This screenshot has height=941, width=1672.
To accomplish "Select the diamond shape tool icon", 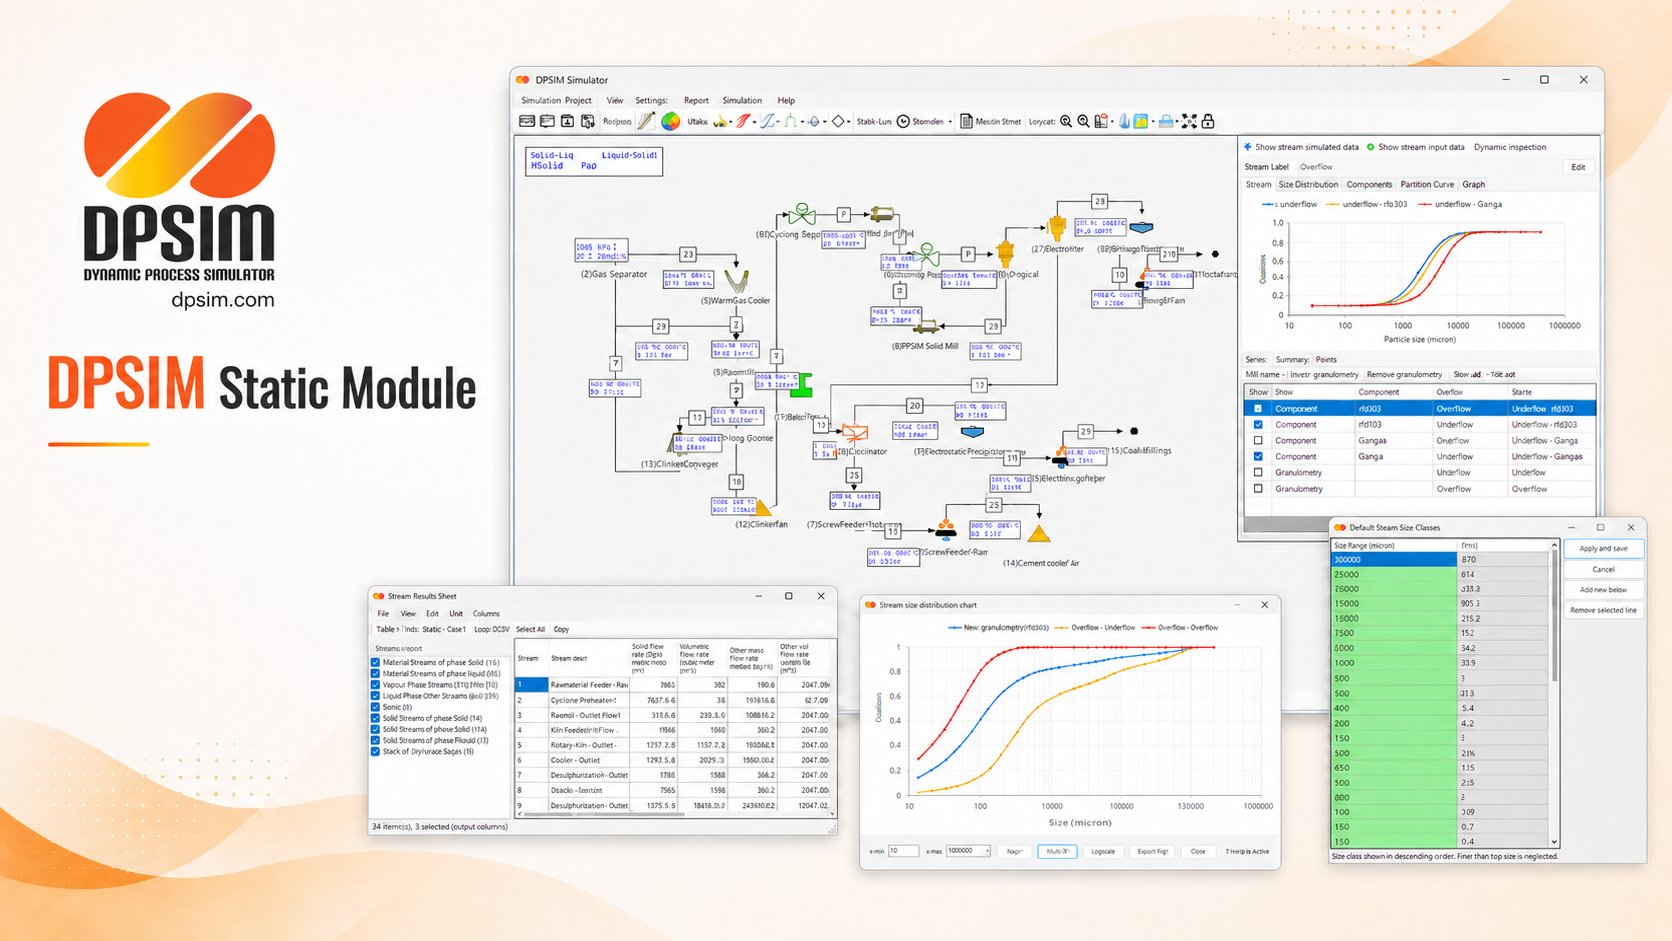I will pos(839,121).
